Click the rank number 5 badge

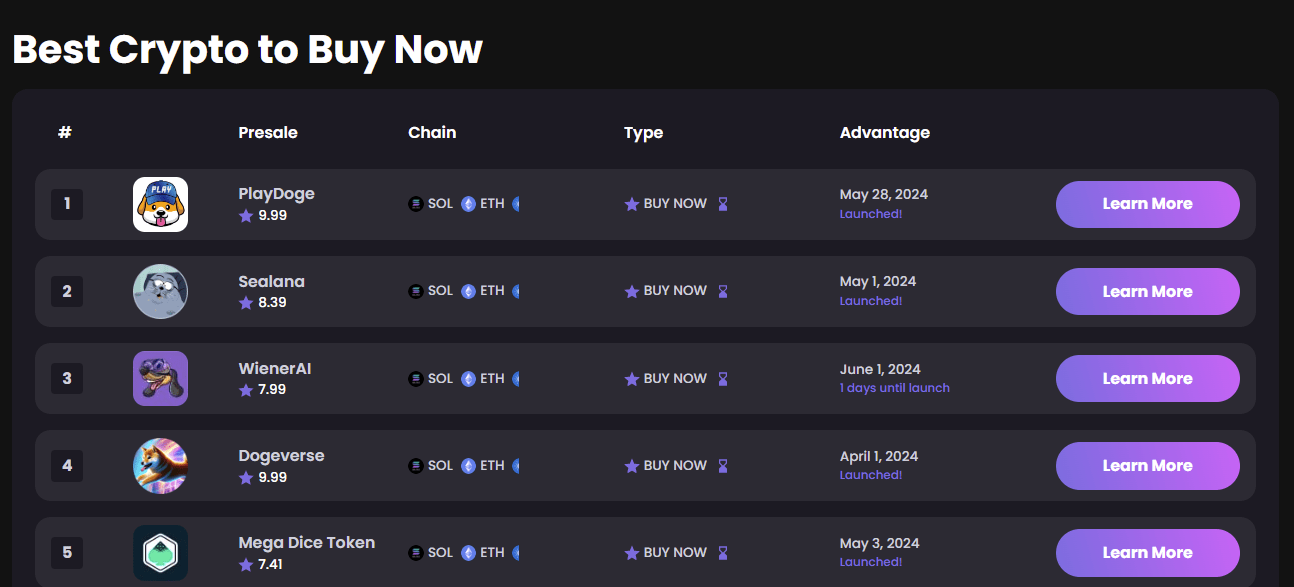(x=67, y=553)
